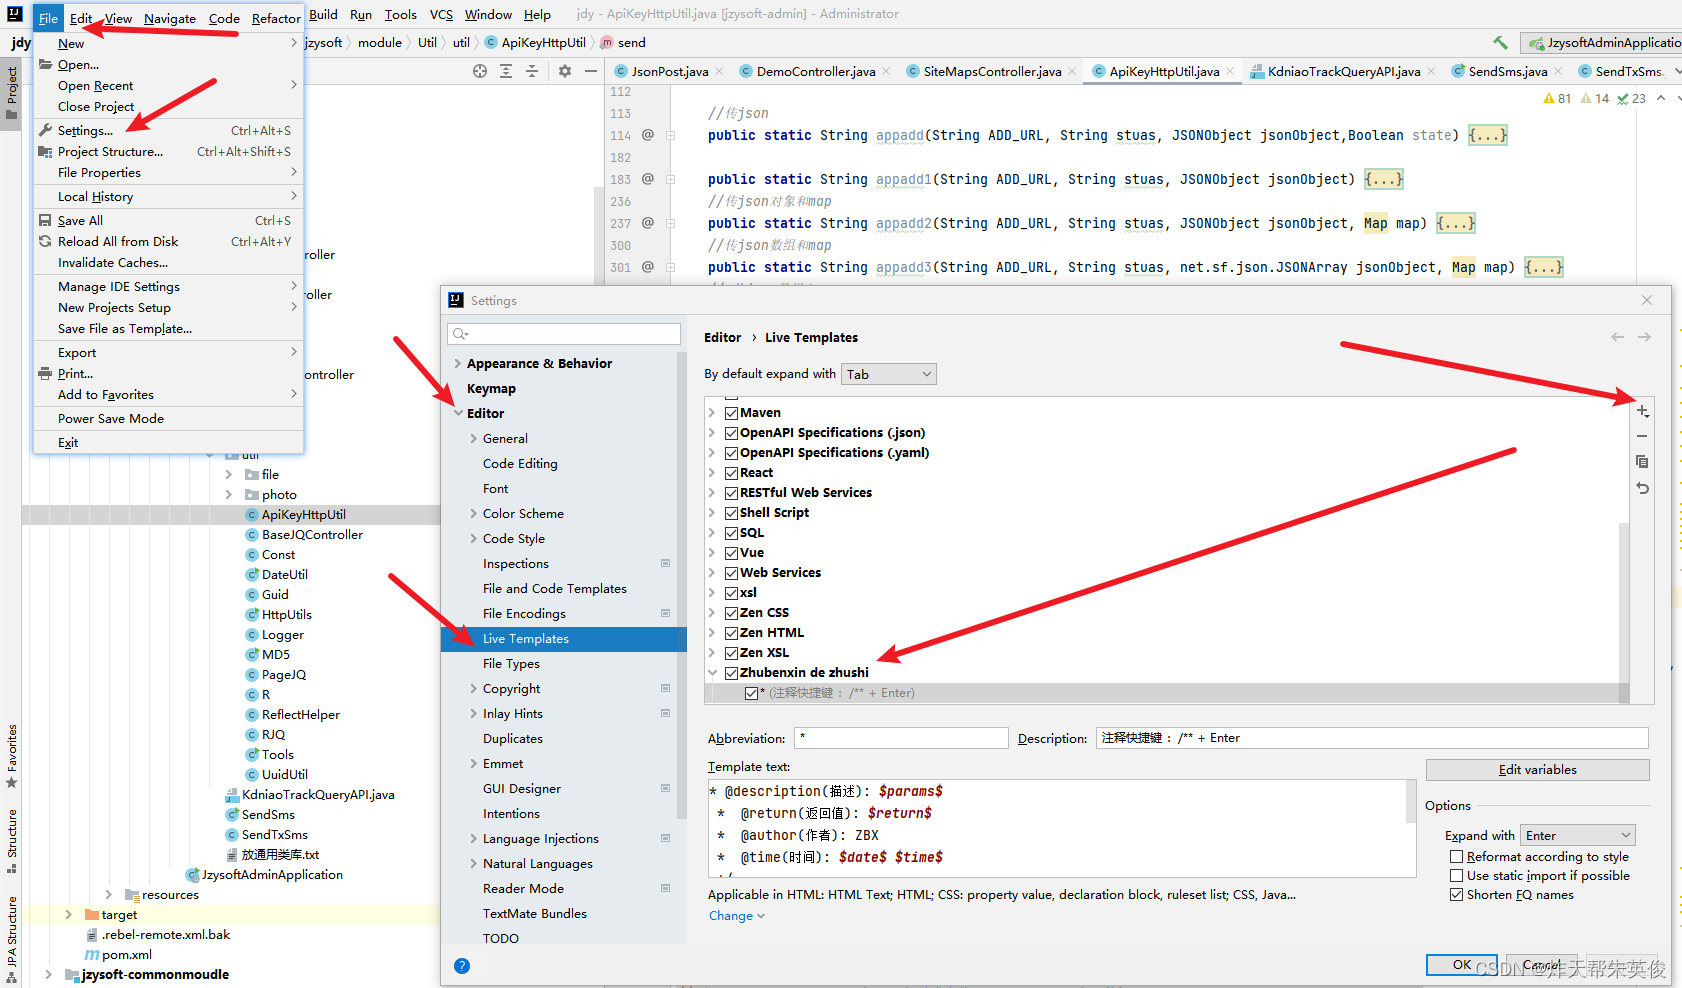The height and width of the screenshot is (988, 1682).
Task: Click the fold marker on line 114
Action: click(671, 135)
